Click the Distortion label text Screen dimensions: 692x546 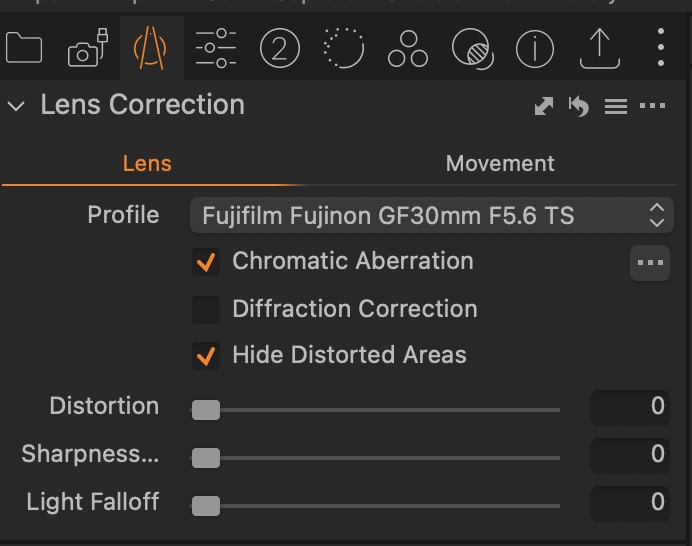[x=104, y=406]
